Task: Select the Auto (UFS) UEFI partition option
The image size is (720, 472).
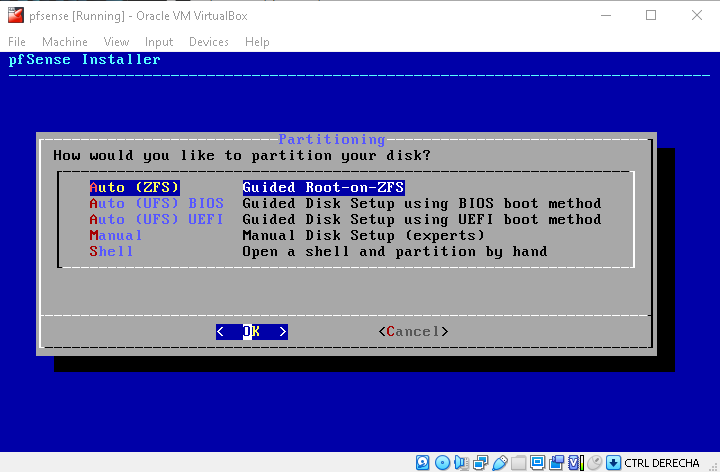Action: click(x=156, y=219)
